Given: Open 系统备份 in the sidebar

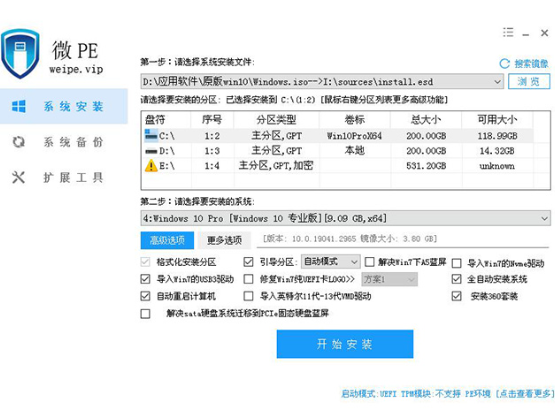Looking at the screenshot, I should 64,142.
